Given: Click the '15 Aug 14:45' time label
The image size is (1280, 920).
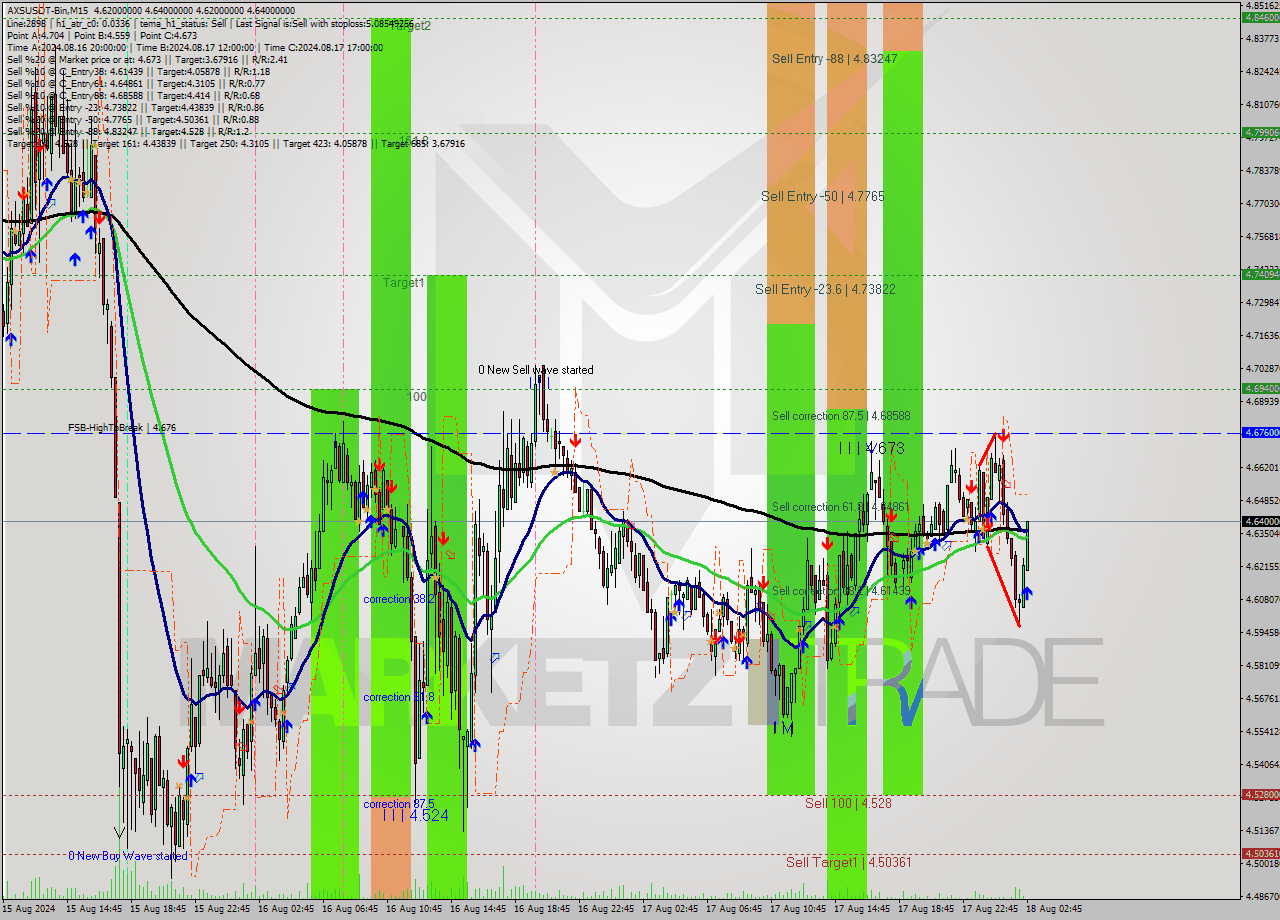Looking at the screenshot, I should point(93,909).
